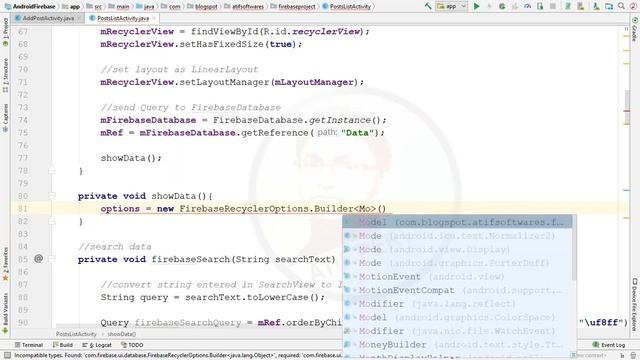Open the TODO tool window

[x=132, y=345]
